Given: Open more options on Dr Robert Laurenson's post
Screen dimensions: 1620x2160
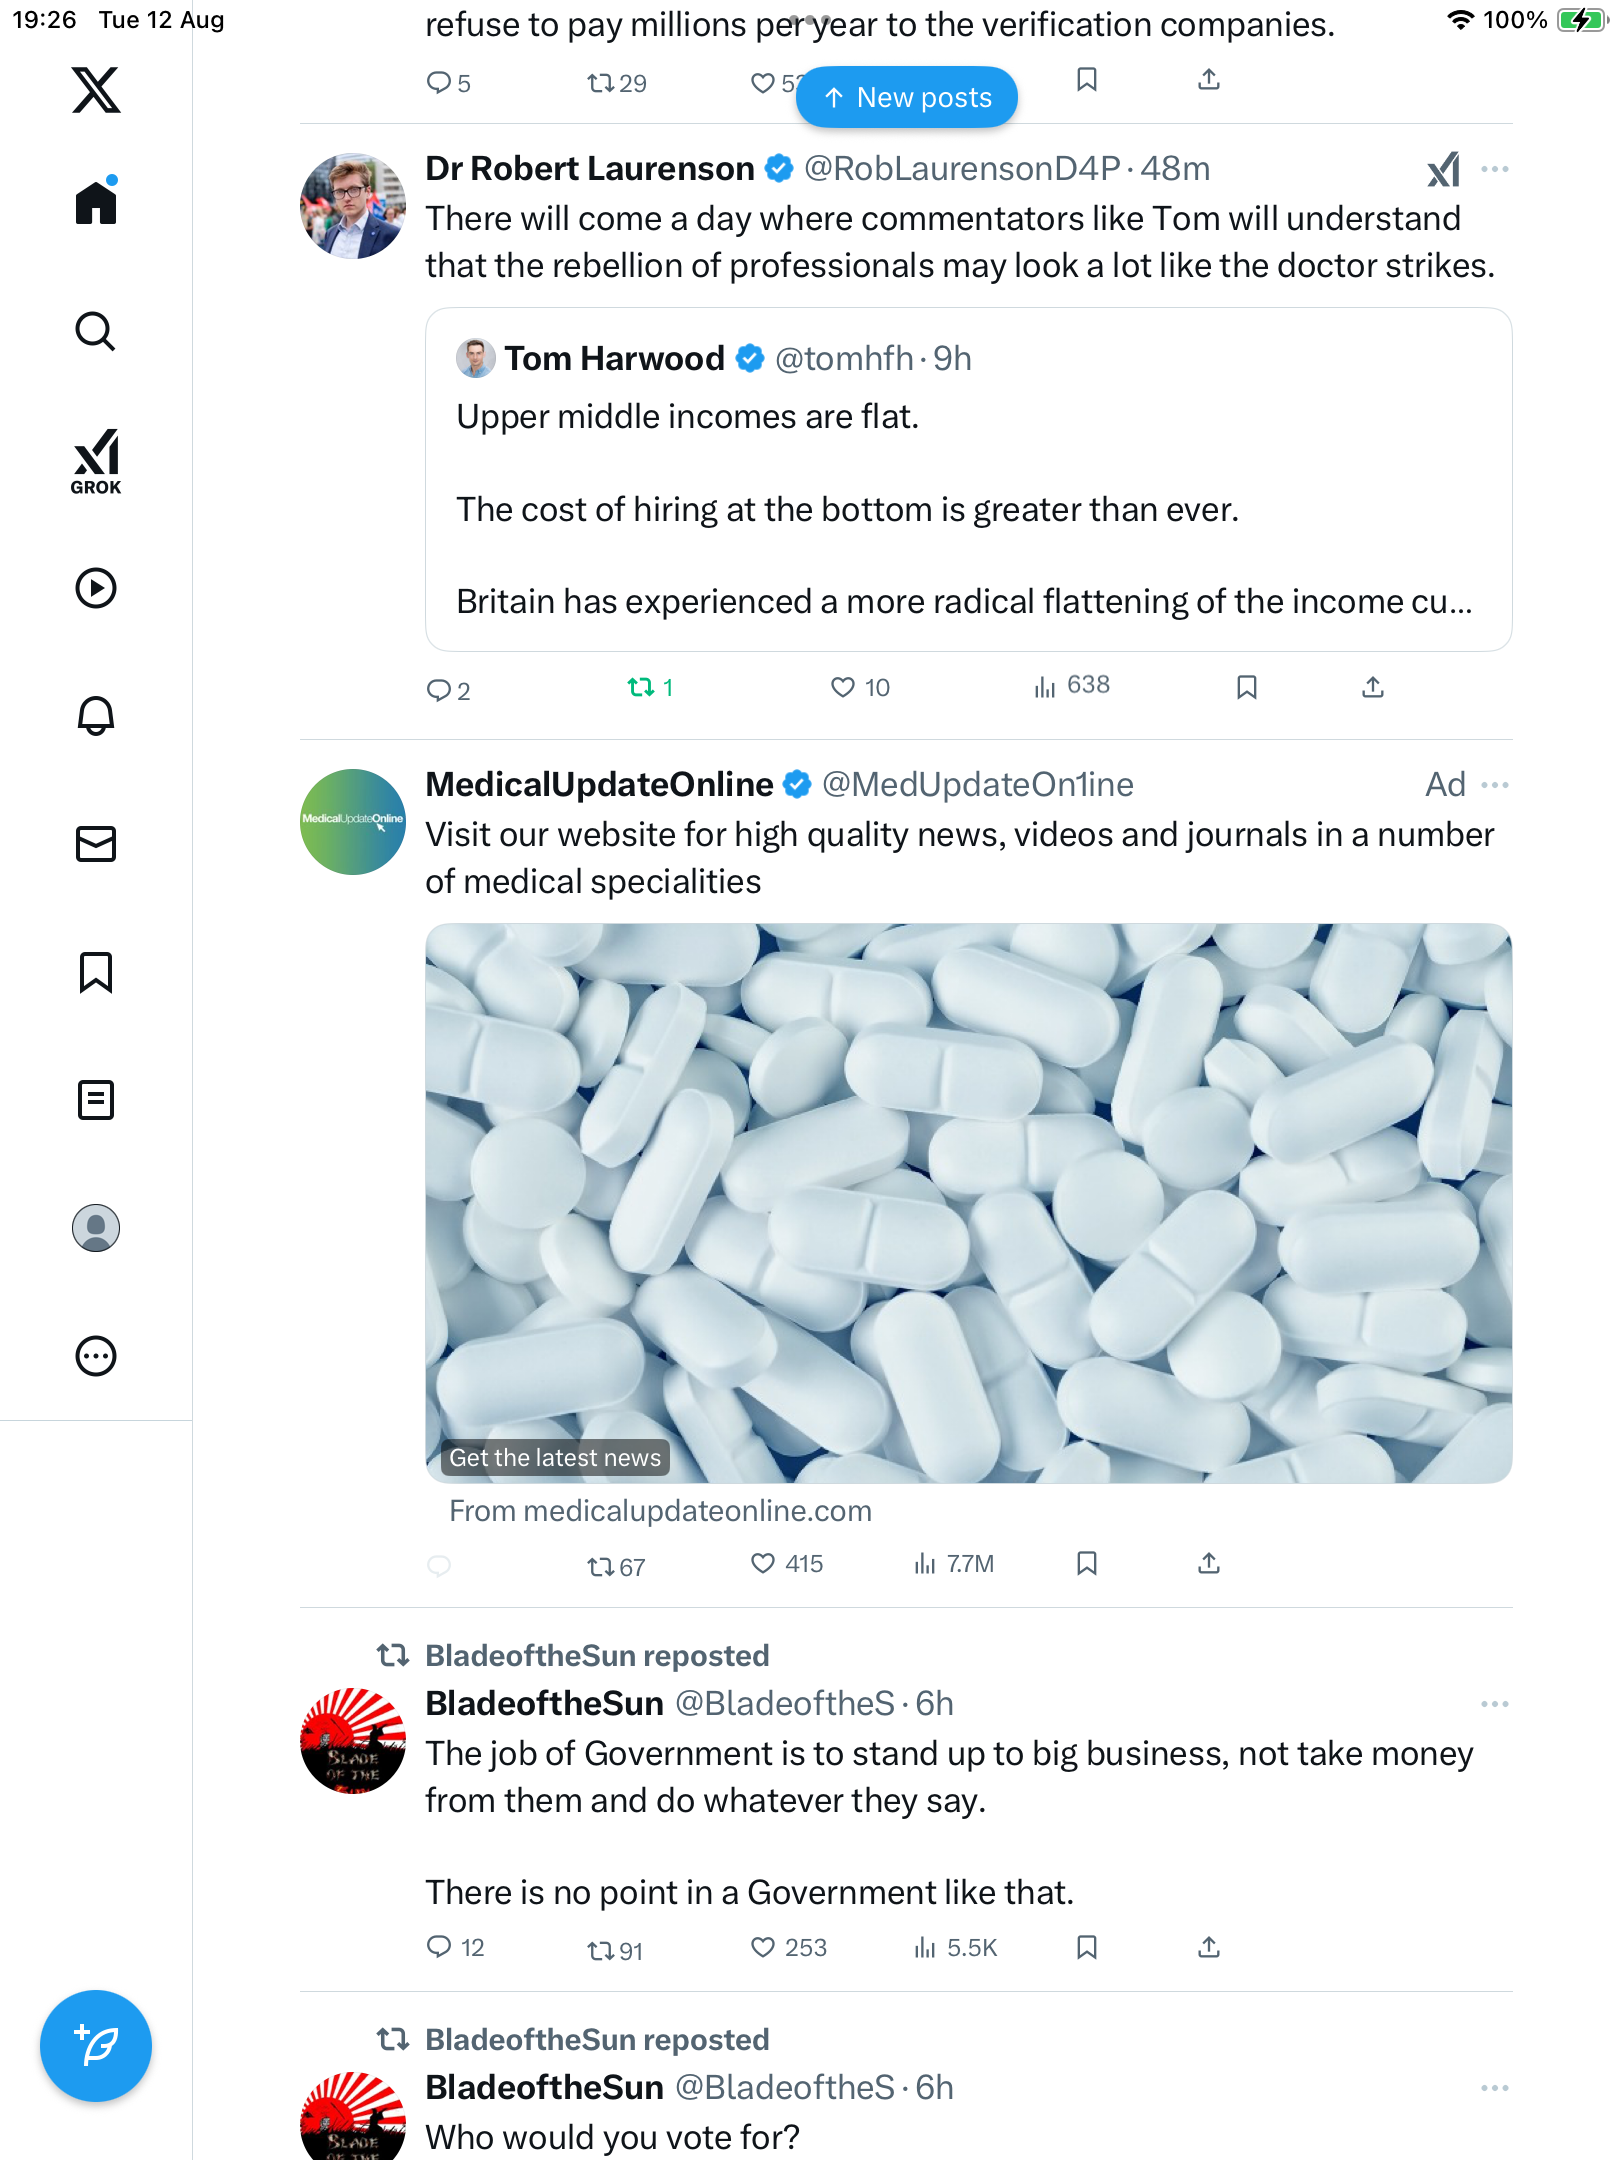Looking at the screenshot, I should pos(1494,169).
